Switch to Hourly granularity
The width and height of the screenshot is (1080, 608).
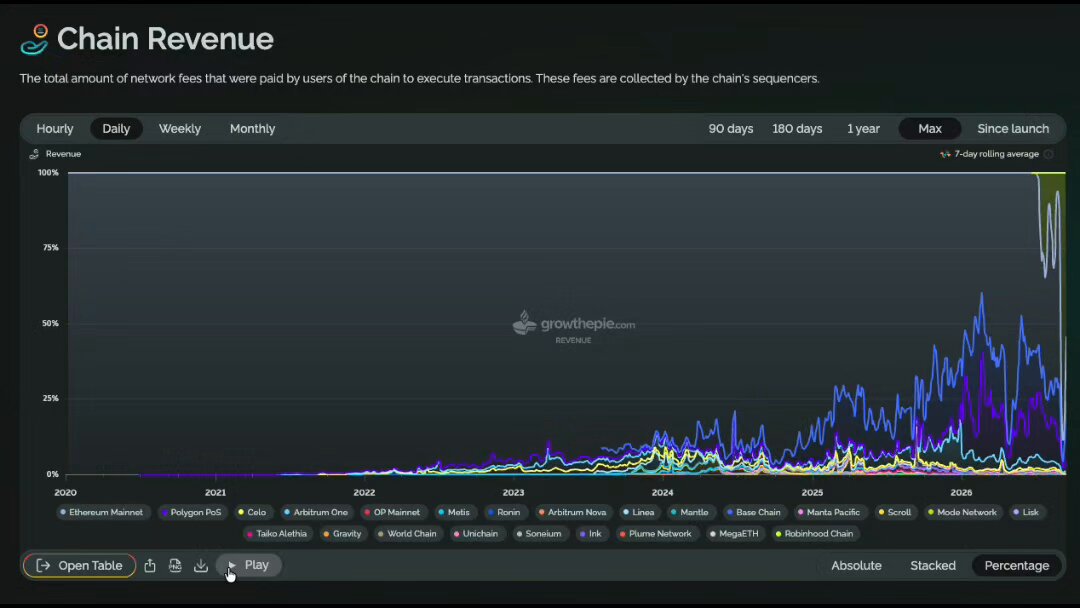point(54,129)
